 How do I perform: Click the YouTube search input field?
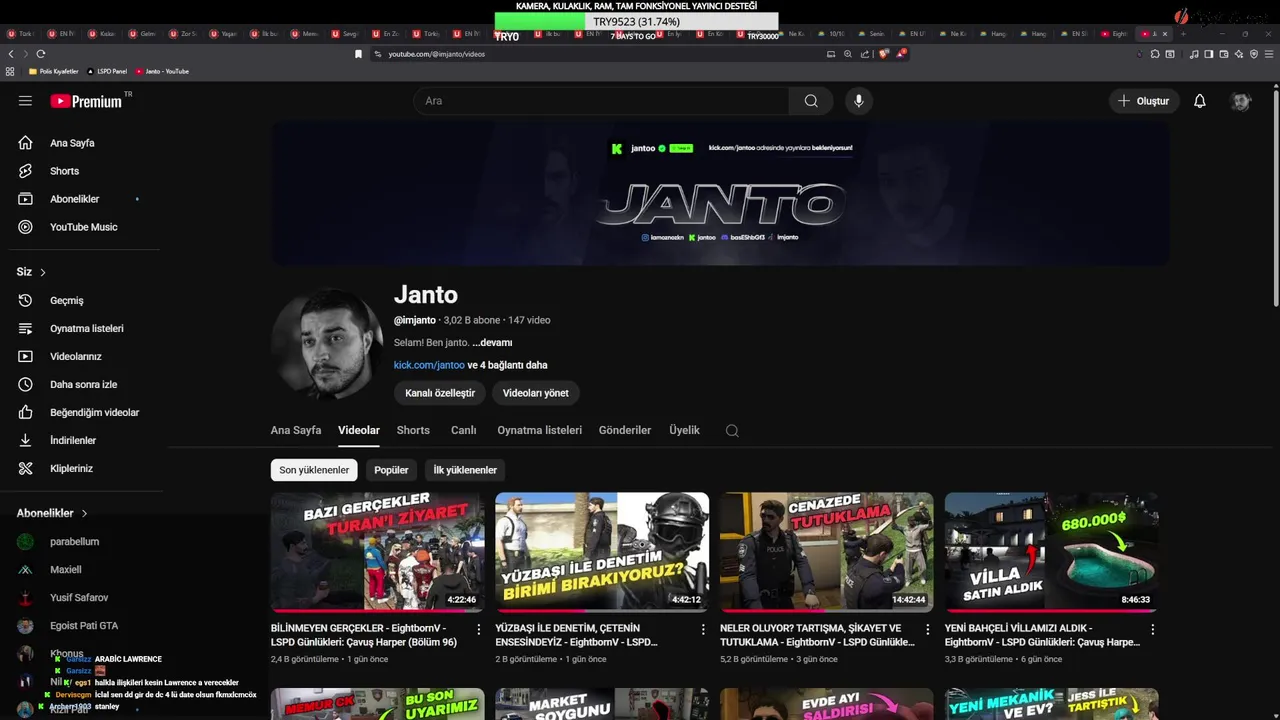pyautogui.click(x=602, y=101)
